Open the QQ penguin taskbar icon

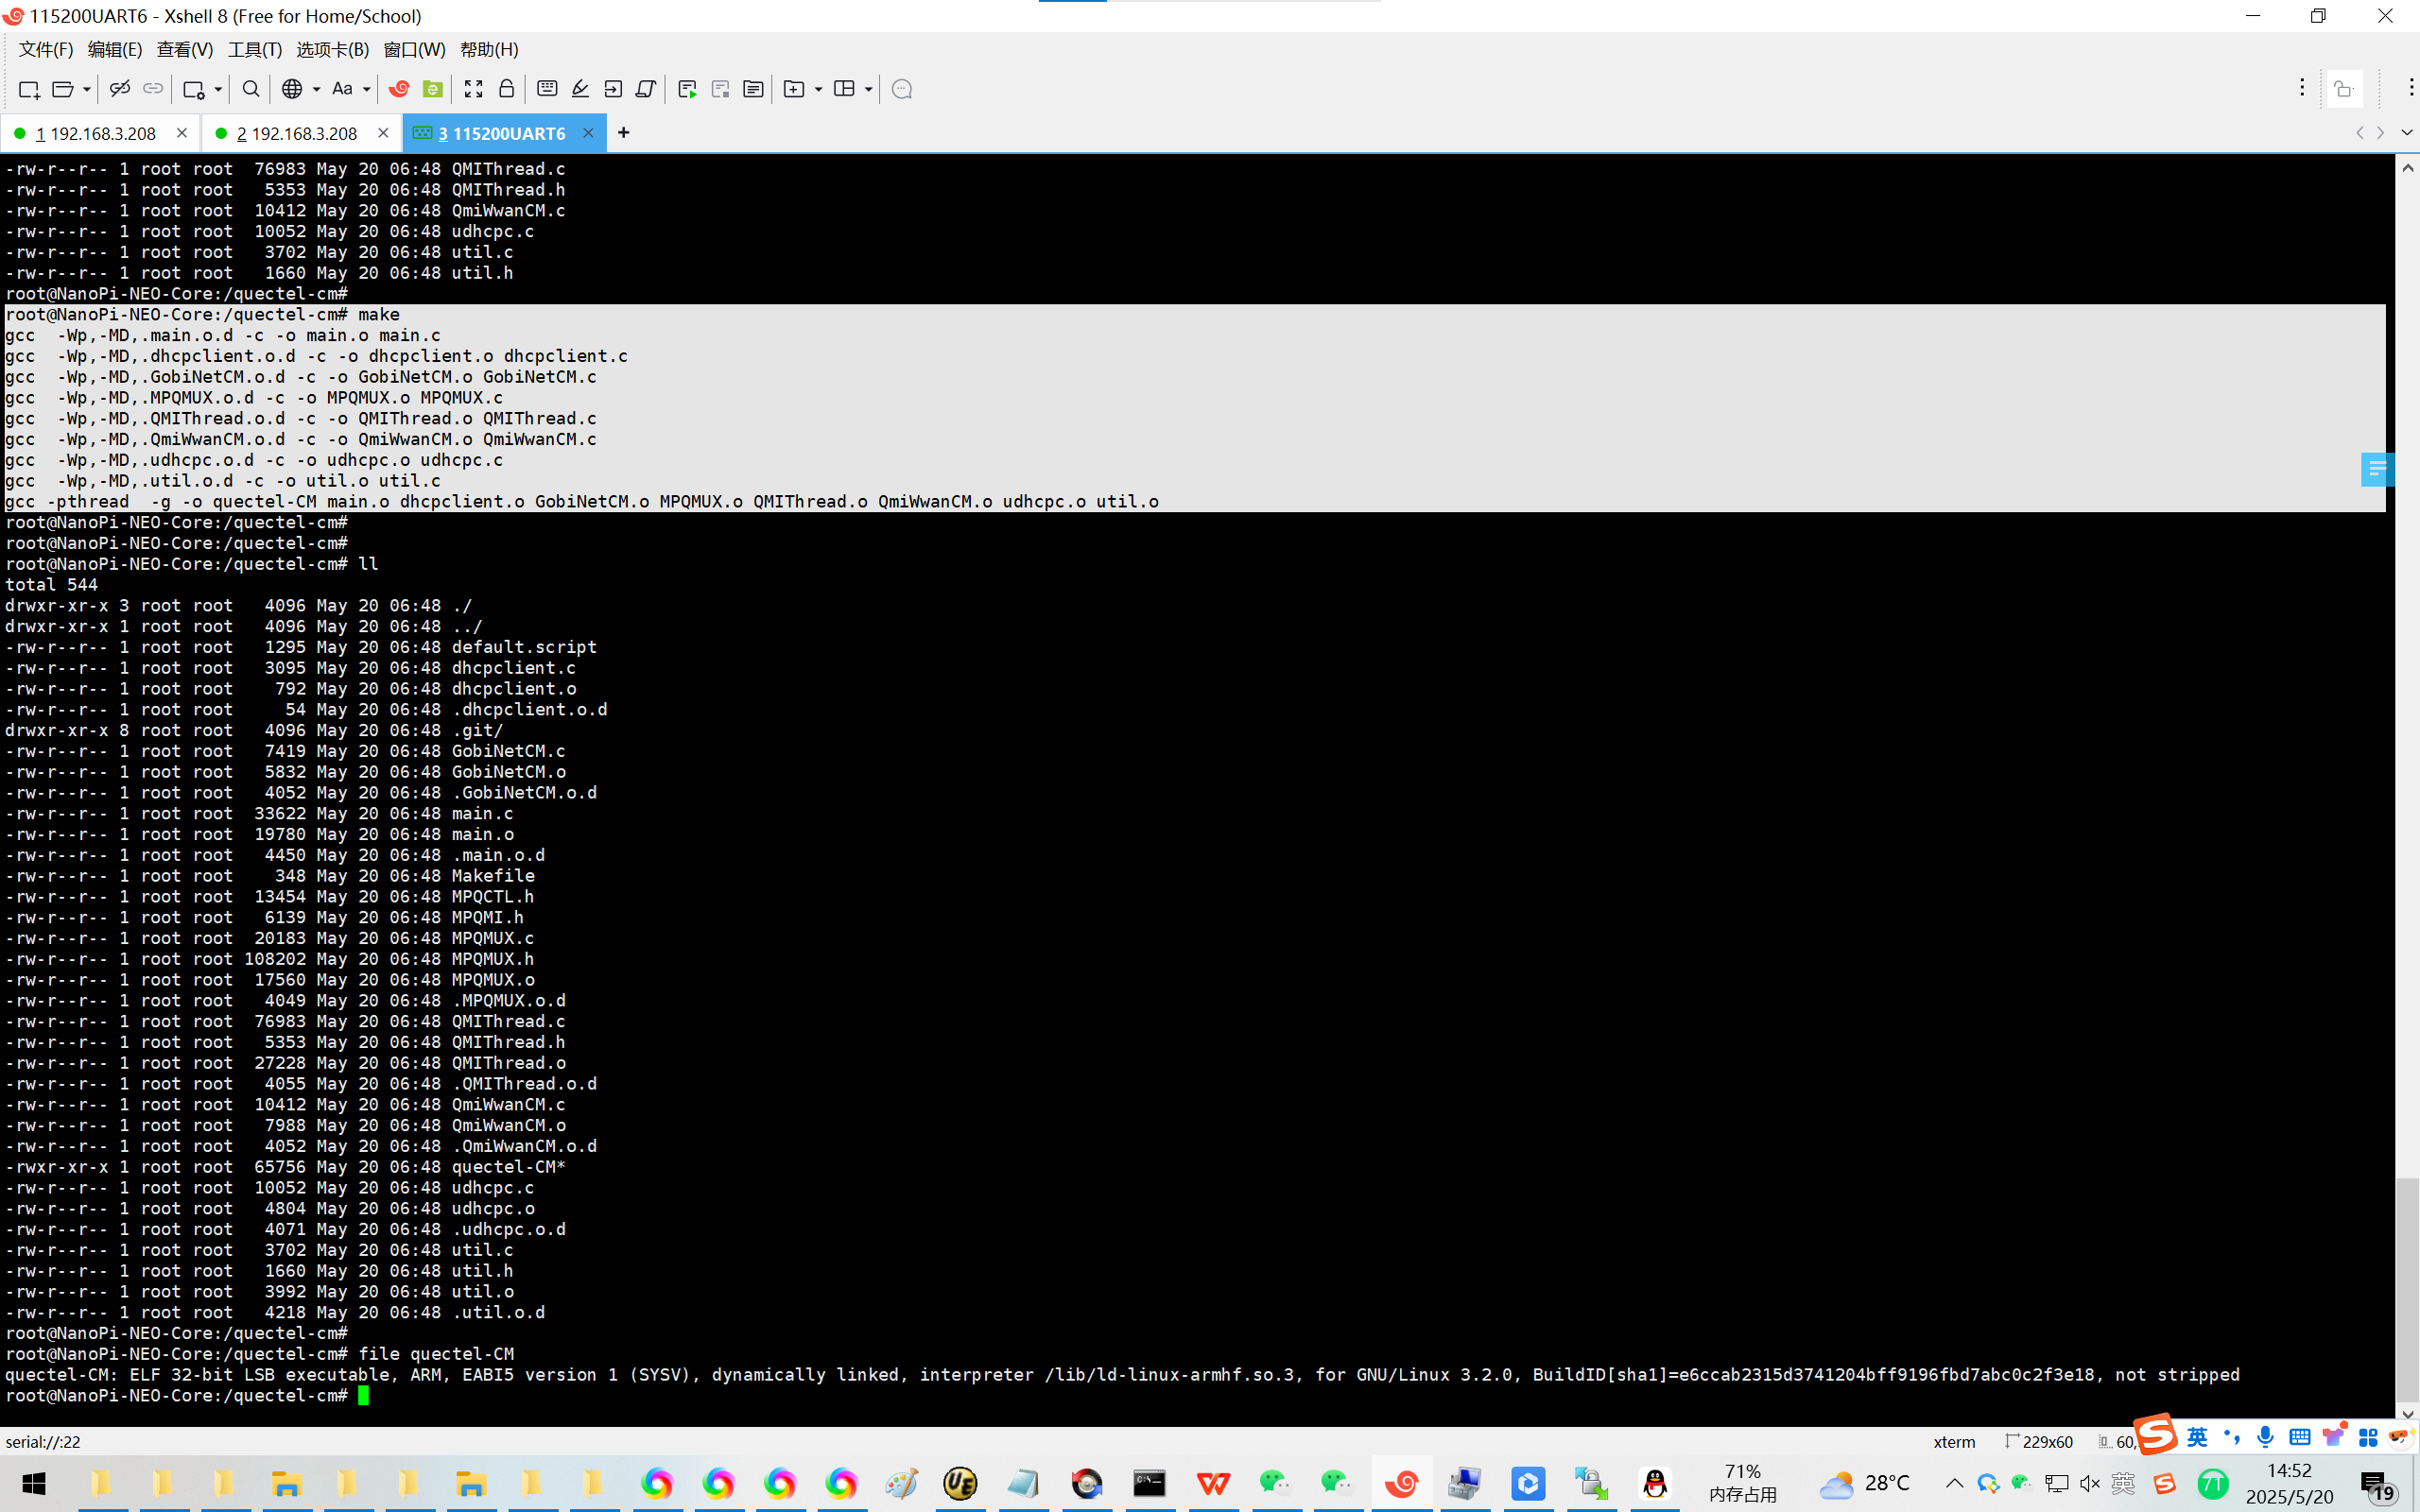[1655, 1483]
